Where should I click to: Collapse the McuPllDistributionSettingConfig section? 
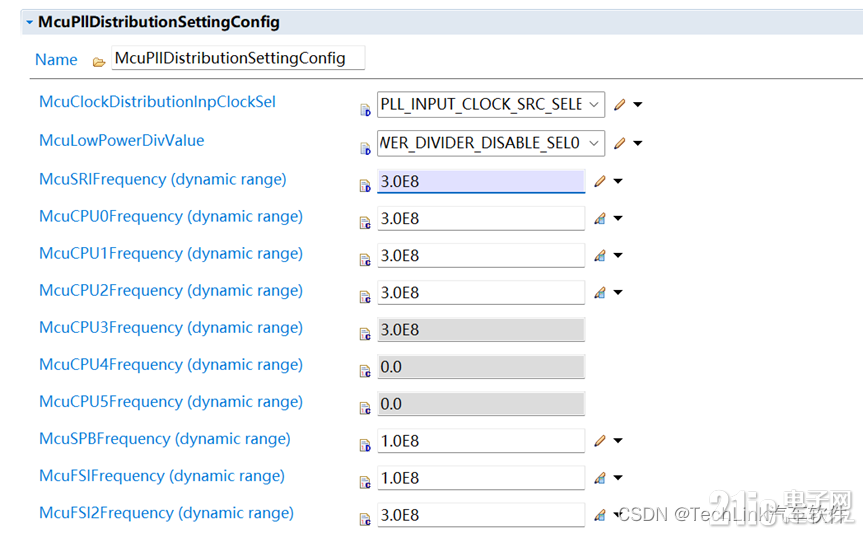(x=29, y=22)
